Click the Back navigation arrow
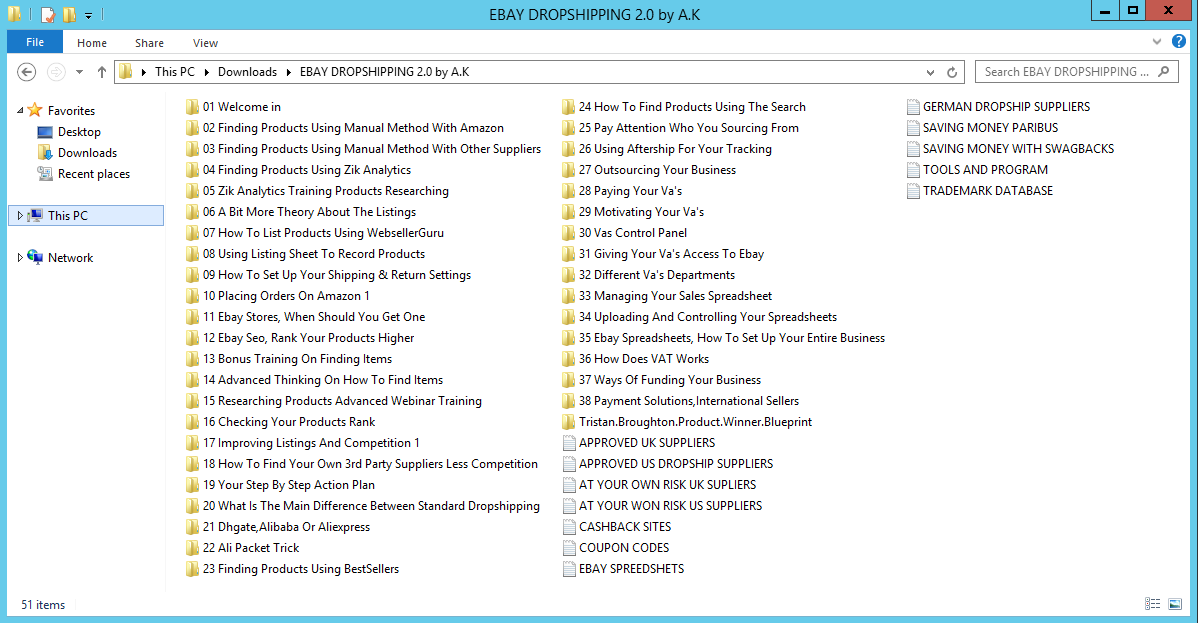The image size is (1198, 623). pos(26,72)
